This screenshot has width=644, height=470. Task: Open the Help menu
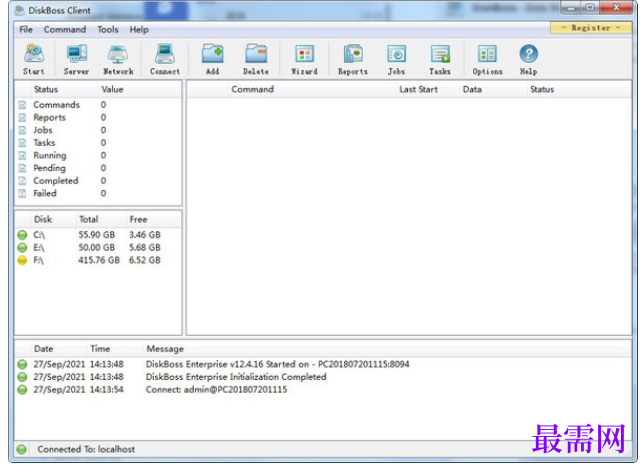pos(139,30)
